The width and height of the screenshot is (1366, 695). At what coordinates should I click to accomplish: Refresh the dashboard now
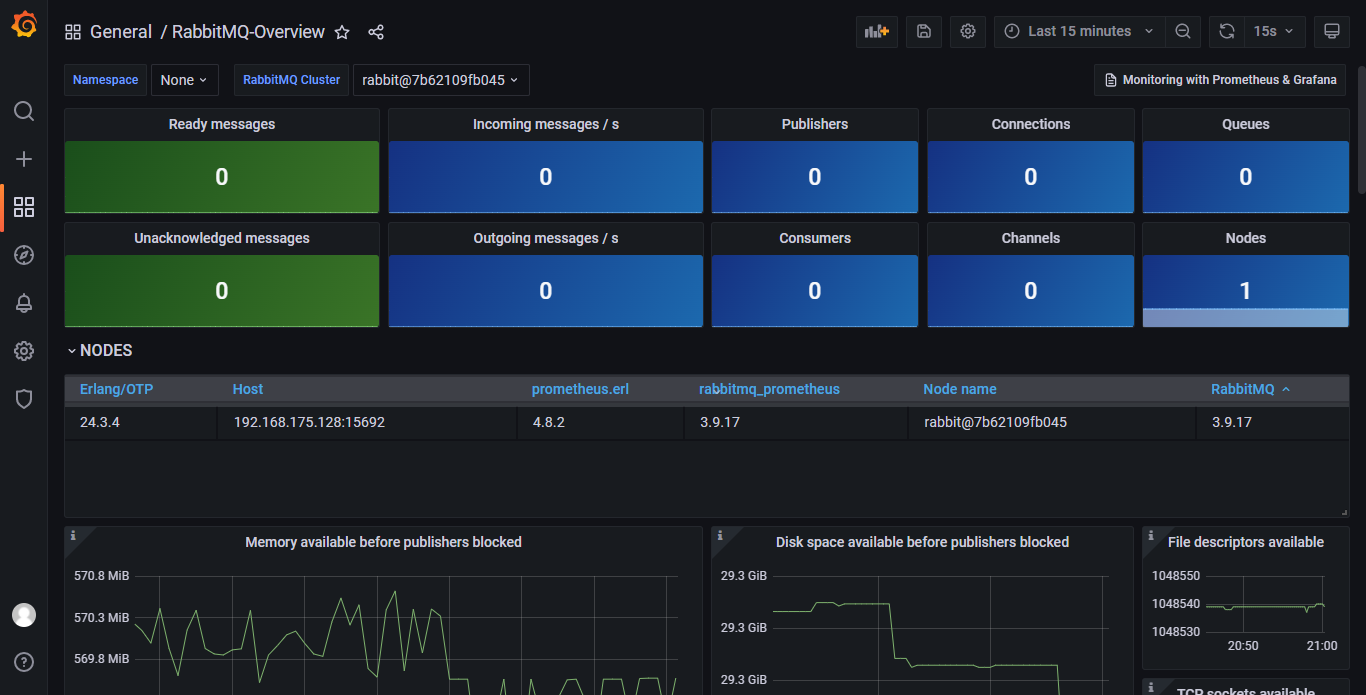tap(1227, 31)
